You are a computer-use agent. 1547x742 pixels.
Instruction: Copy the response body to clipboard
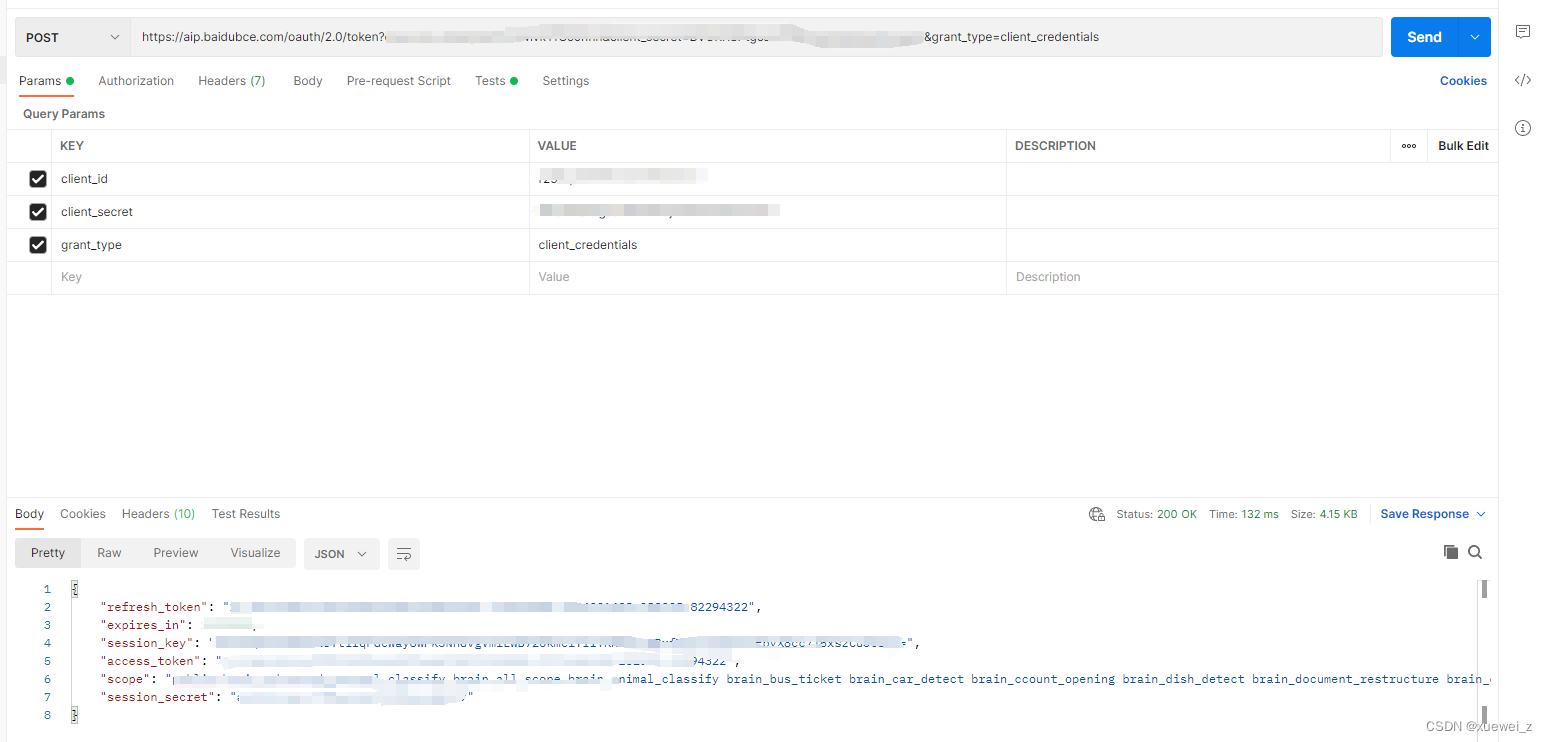coord(1450,551)
